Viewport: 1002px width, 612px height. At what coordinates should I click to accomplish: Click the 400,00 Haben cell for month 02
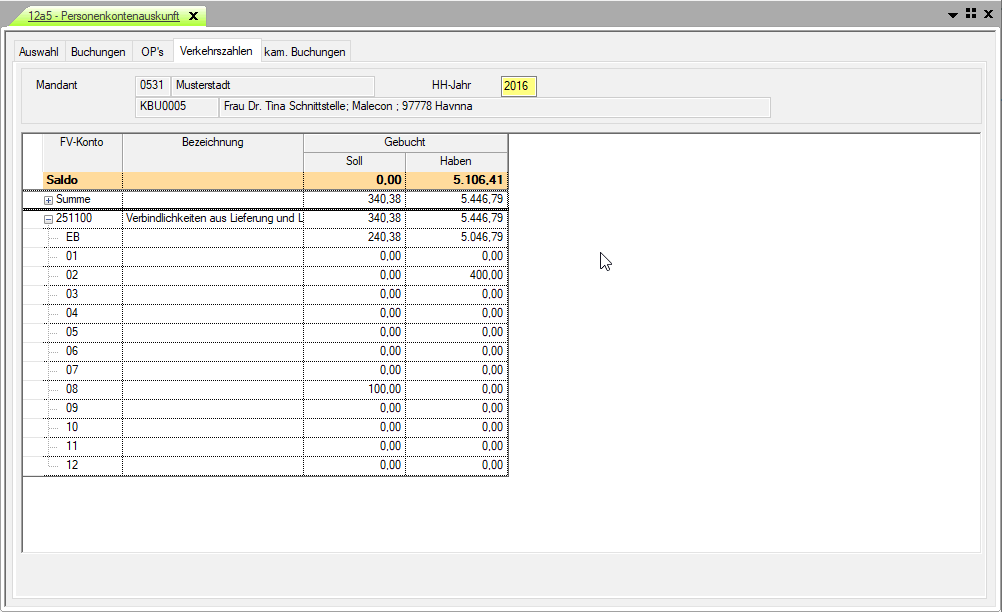pos(456,275)
